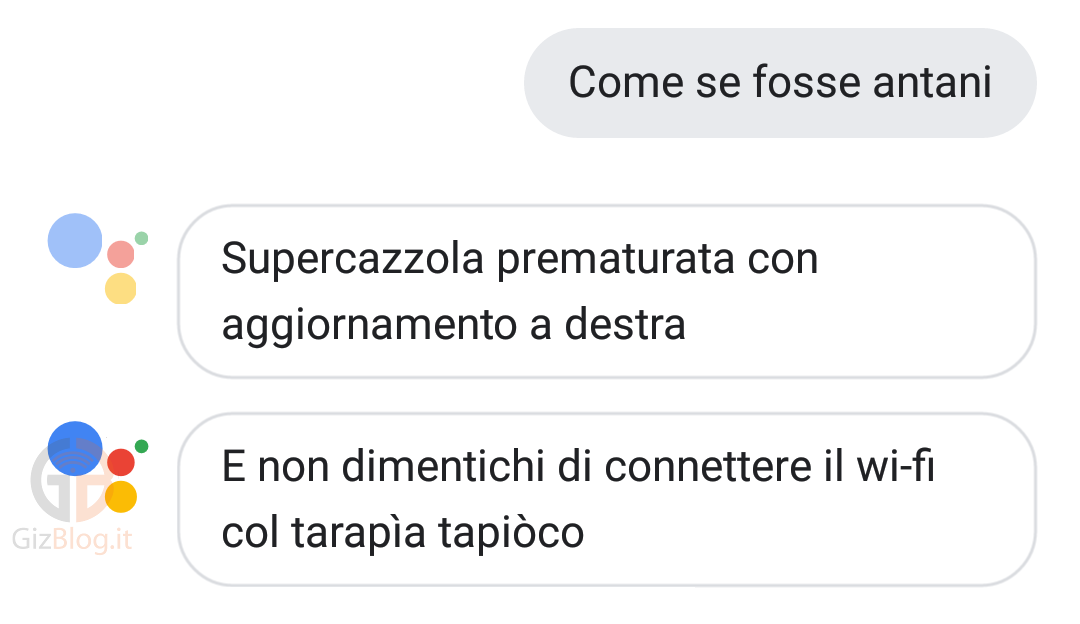
Task: Click the faded red dot of the upper Assistant logo
Action: [121, 254]
